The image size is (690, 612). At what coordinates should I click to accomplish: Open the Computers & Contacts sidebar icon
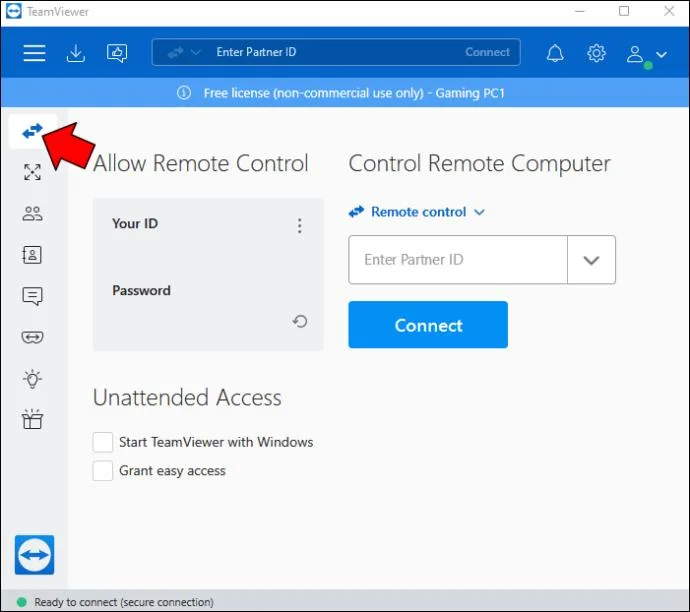(x=32, y=255)
